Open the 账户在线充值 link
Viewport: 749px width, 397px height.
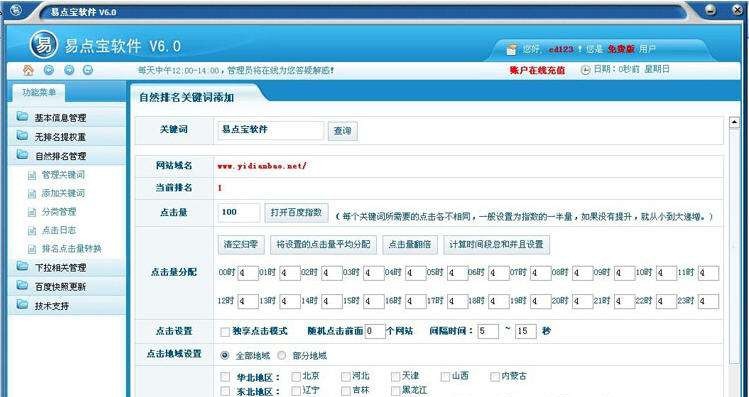(x=537, y=70)
